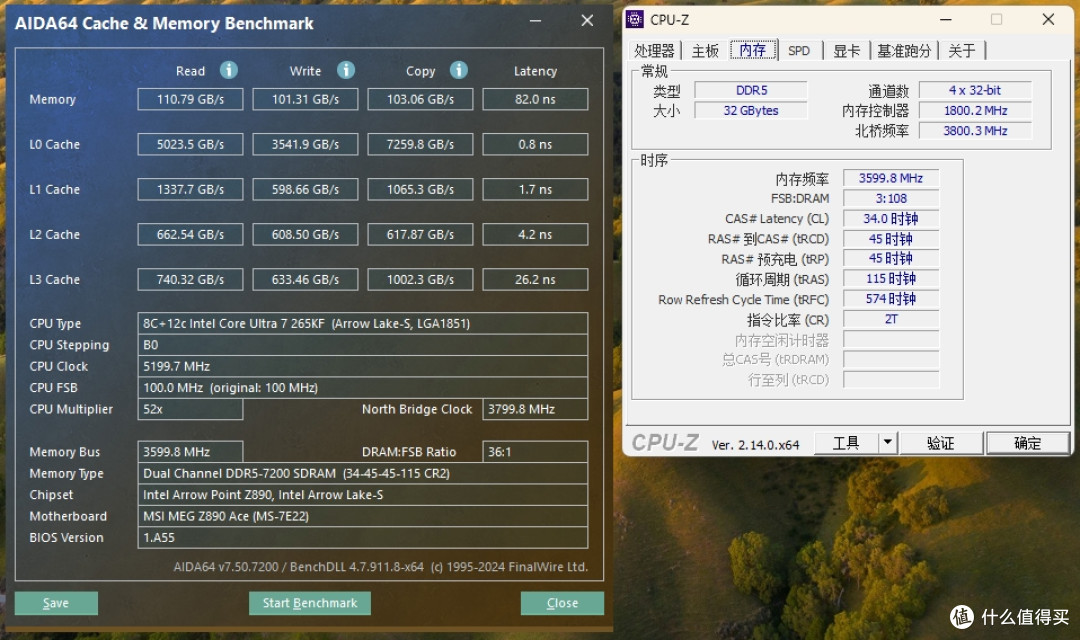Click the Save button in AIDA64
Screen dimensions: 1080x640
[56, 603]
